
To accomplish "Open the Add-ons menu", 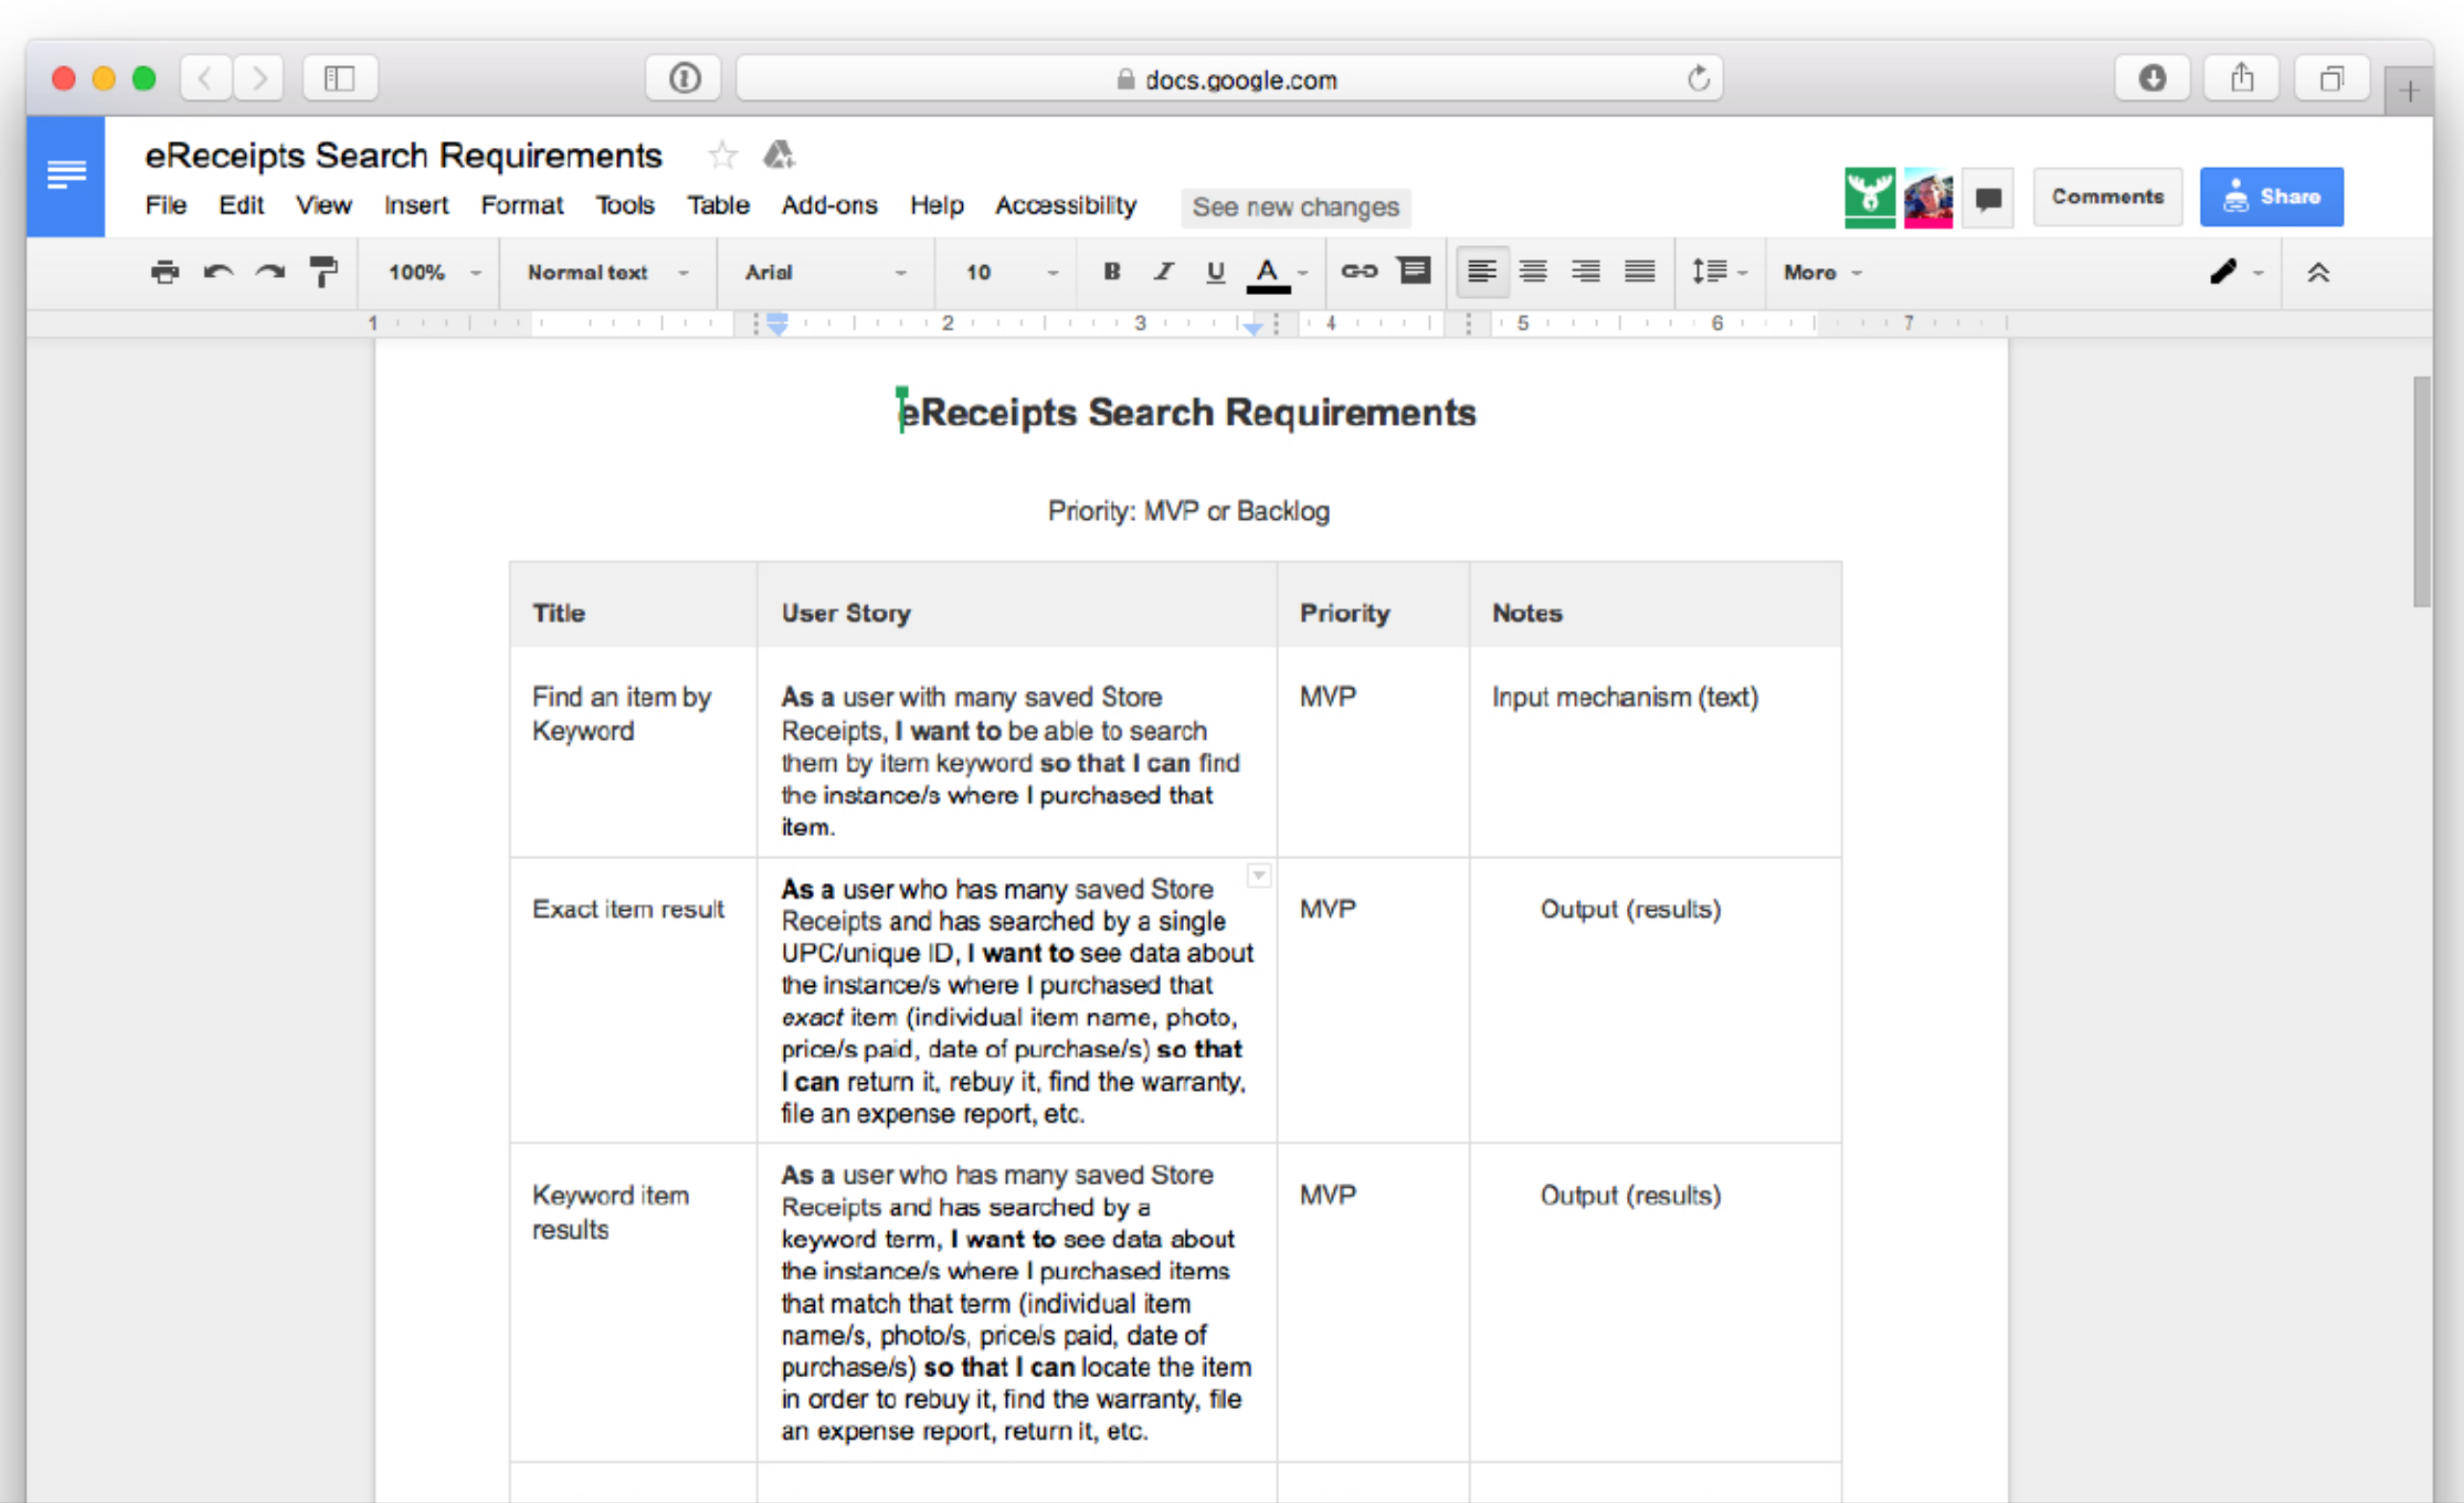I will (828, 205).
